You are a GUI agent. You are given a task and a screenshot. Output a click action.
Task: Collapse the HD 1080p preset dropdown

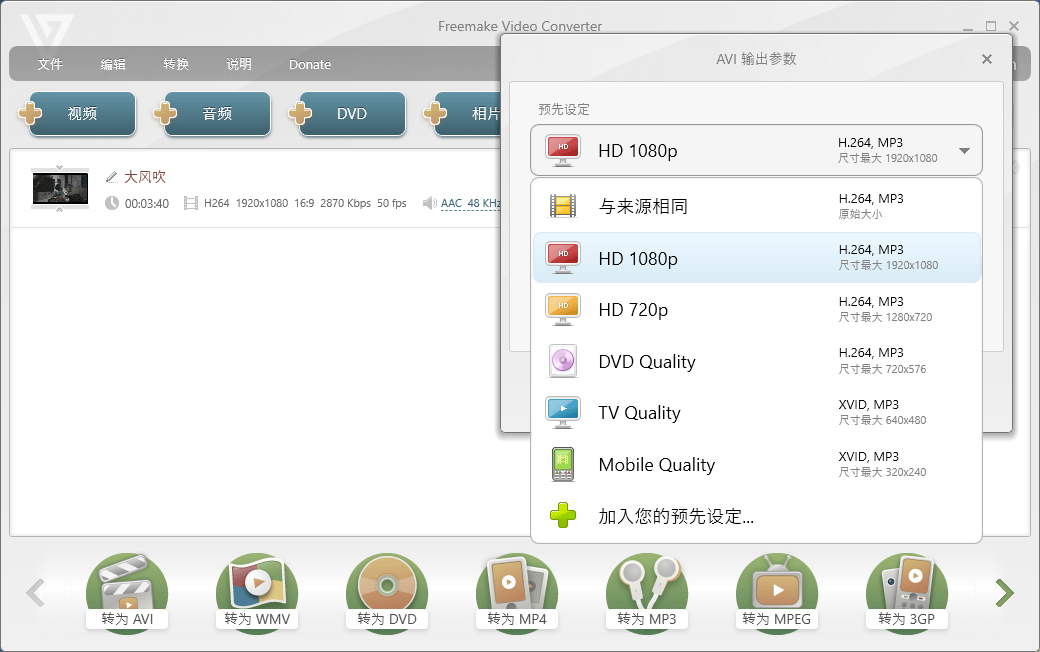[756, 151]
